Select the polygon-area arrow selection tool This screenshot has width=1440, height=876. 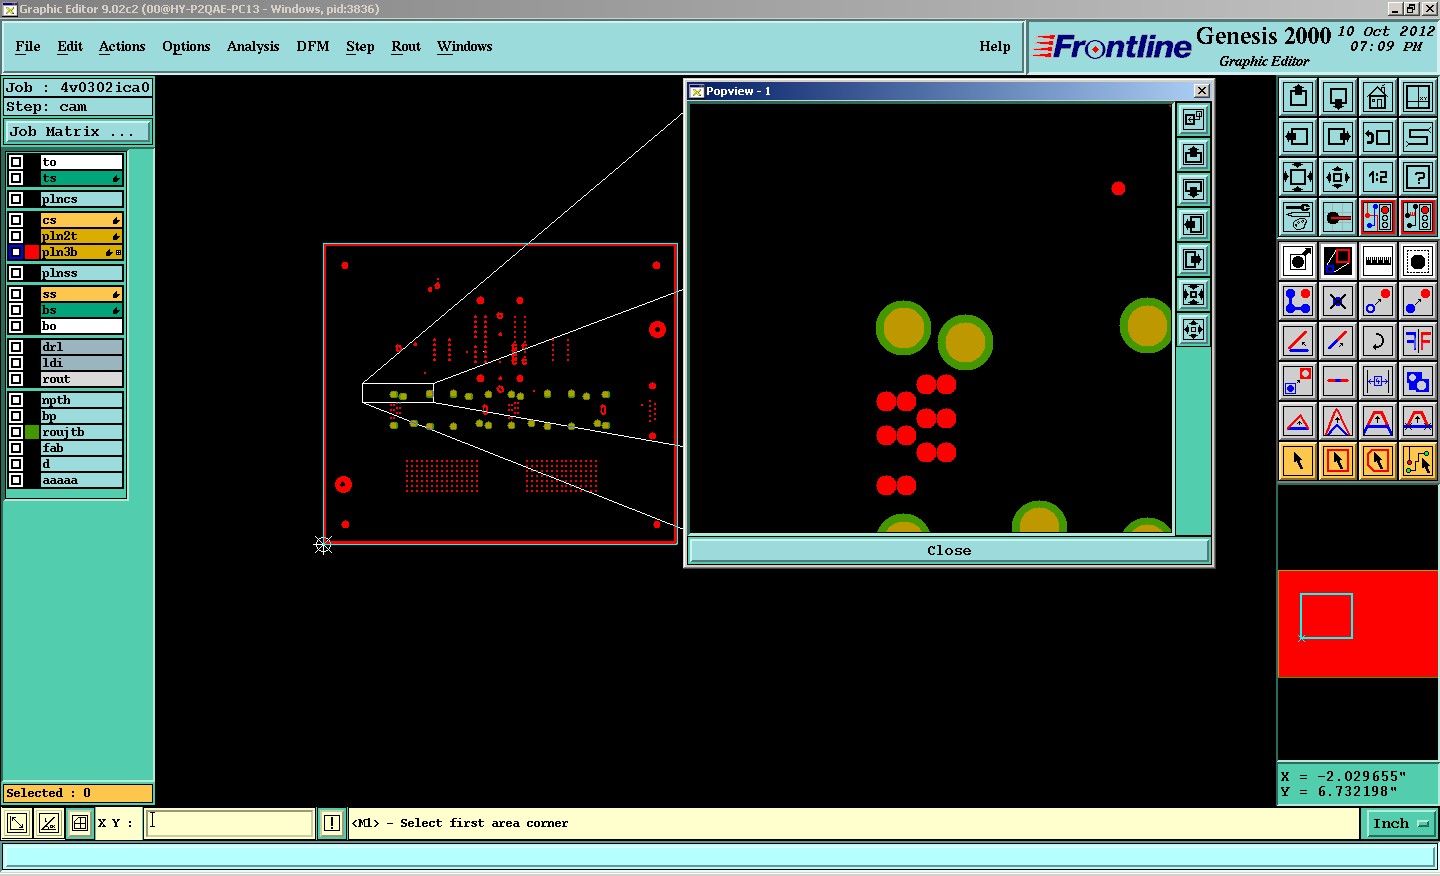[1378, 461]
